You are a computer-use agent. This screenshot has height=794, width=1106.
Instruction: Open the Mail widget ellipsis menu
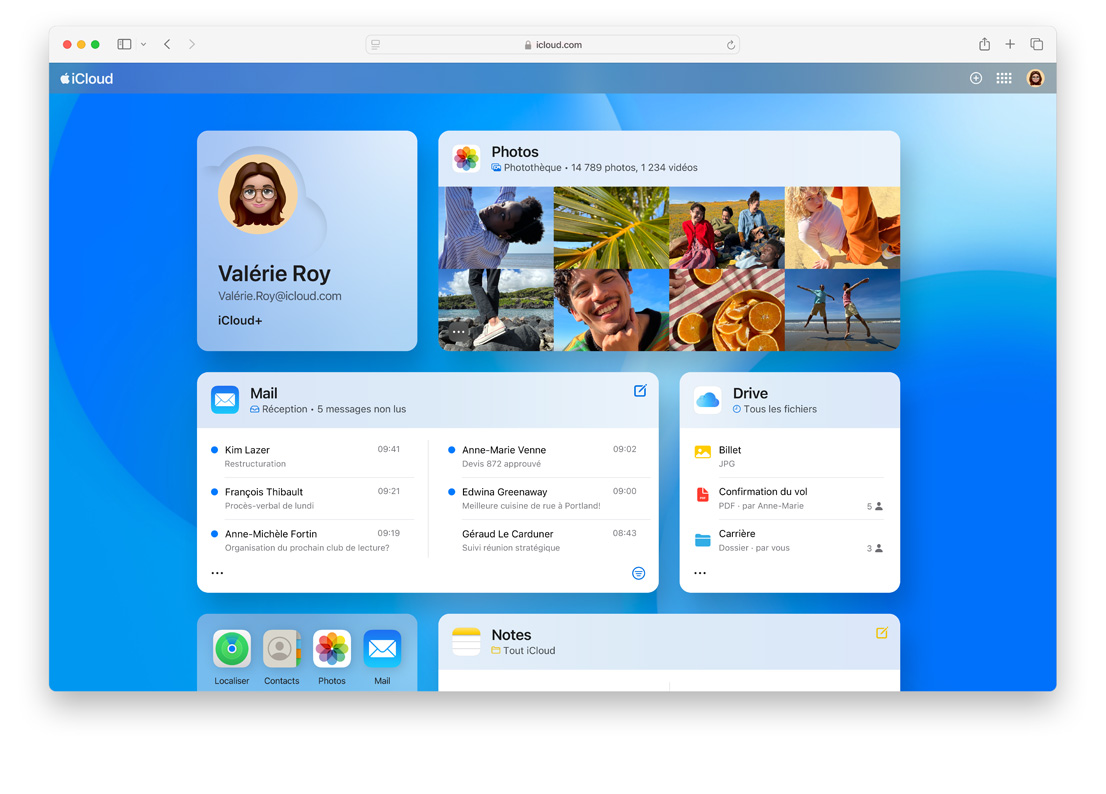(x=218, y=572)
